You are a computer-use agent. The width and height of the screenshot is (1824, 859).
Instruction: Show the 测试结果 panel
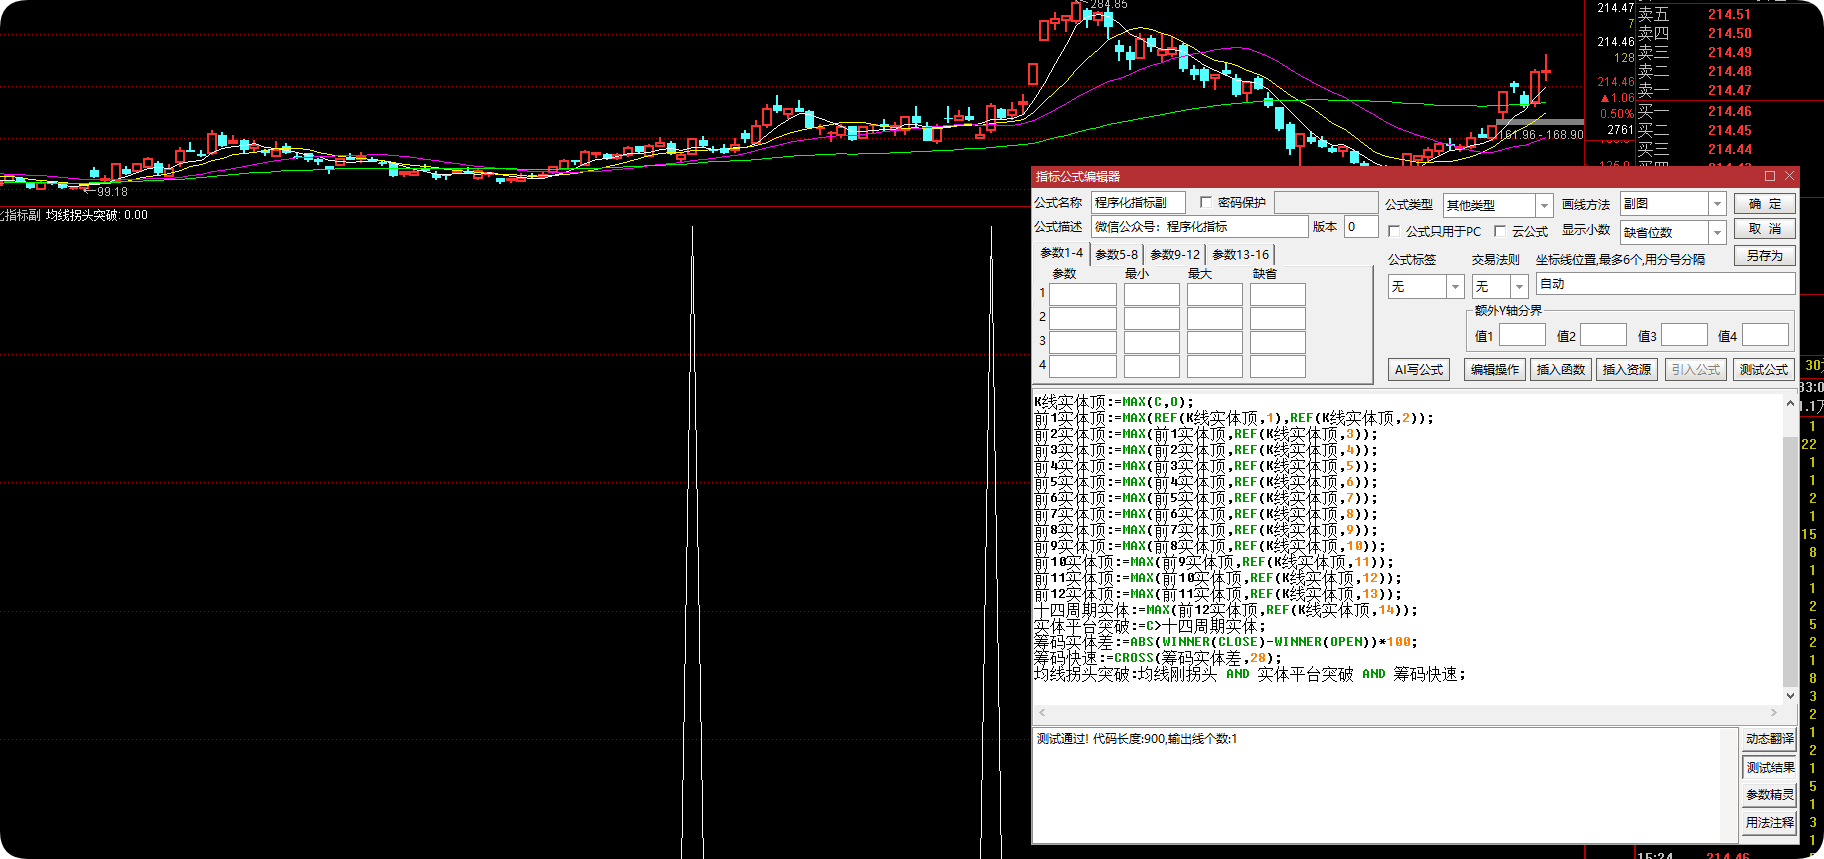click(x=1769, y=767)
